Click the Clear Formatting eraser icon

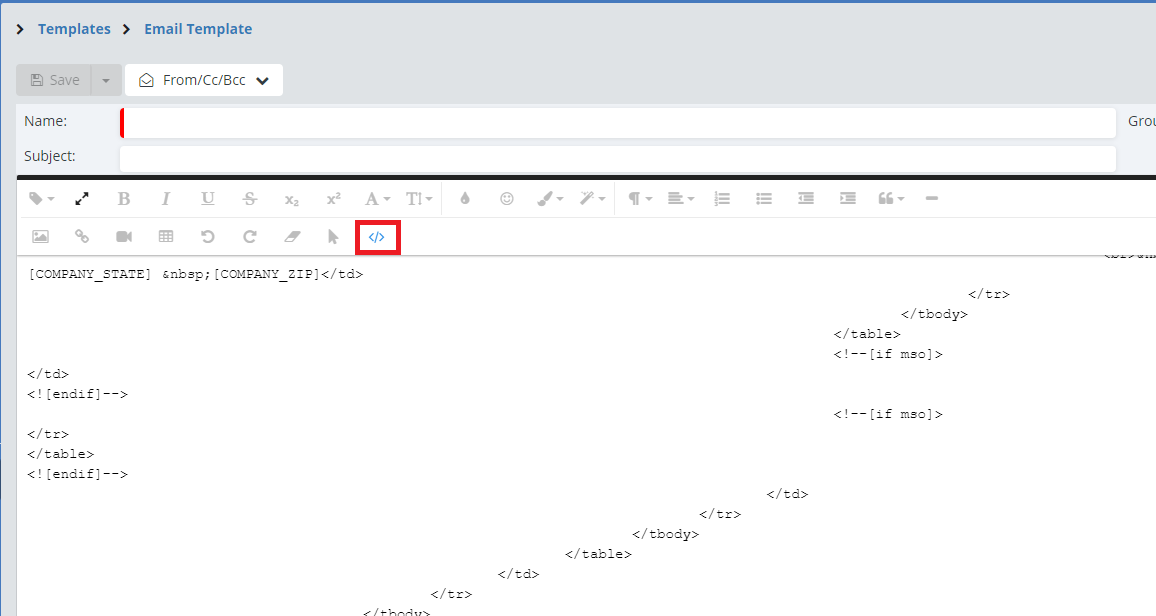(292, 237)
